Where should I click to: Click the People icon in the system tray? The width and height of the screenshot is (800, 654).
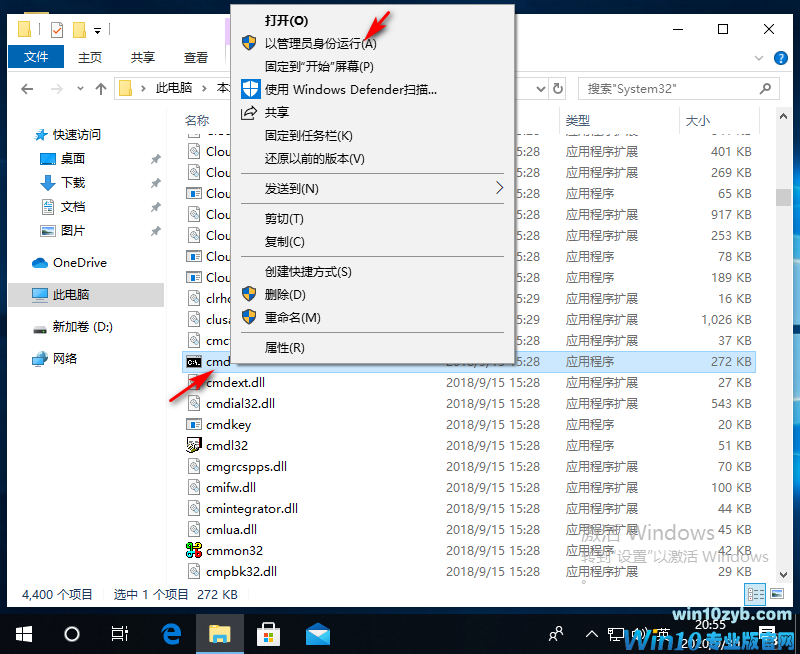click(x=554, y=633)
